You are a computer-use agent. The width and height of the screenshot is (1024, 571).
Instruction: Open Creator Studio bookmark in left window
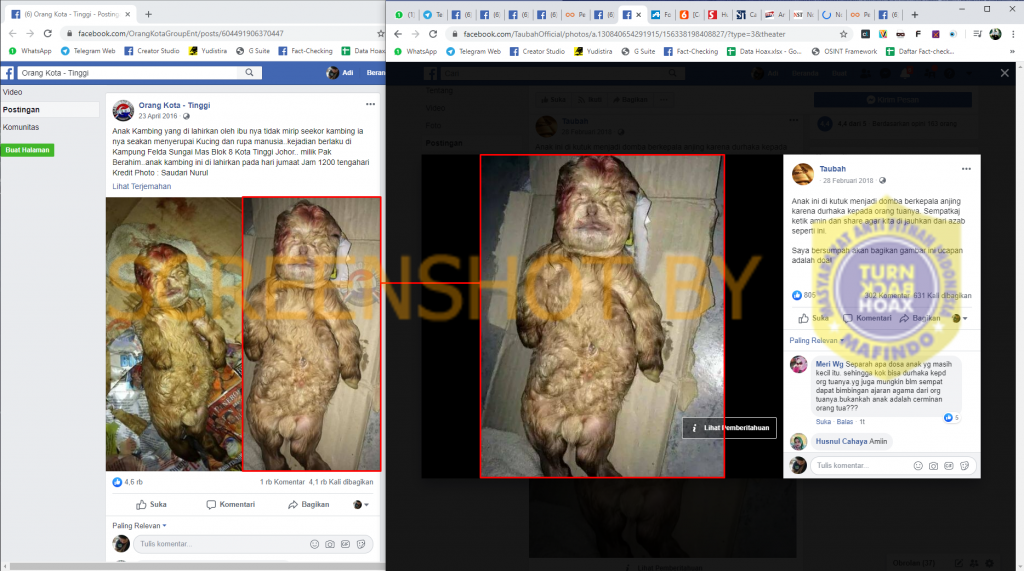[x=152, y=51]
